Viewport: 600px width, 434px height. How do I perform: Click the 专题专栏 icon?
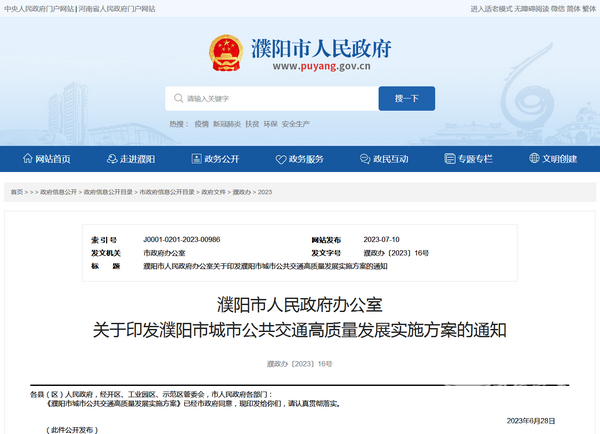(x=450, y=159)
